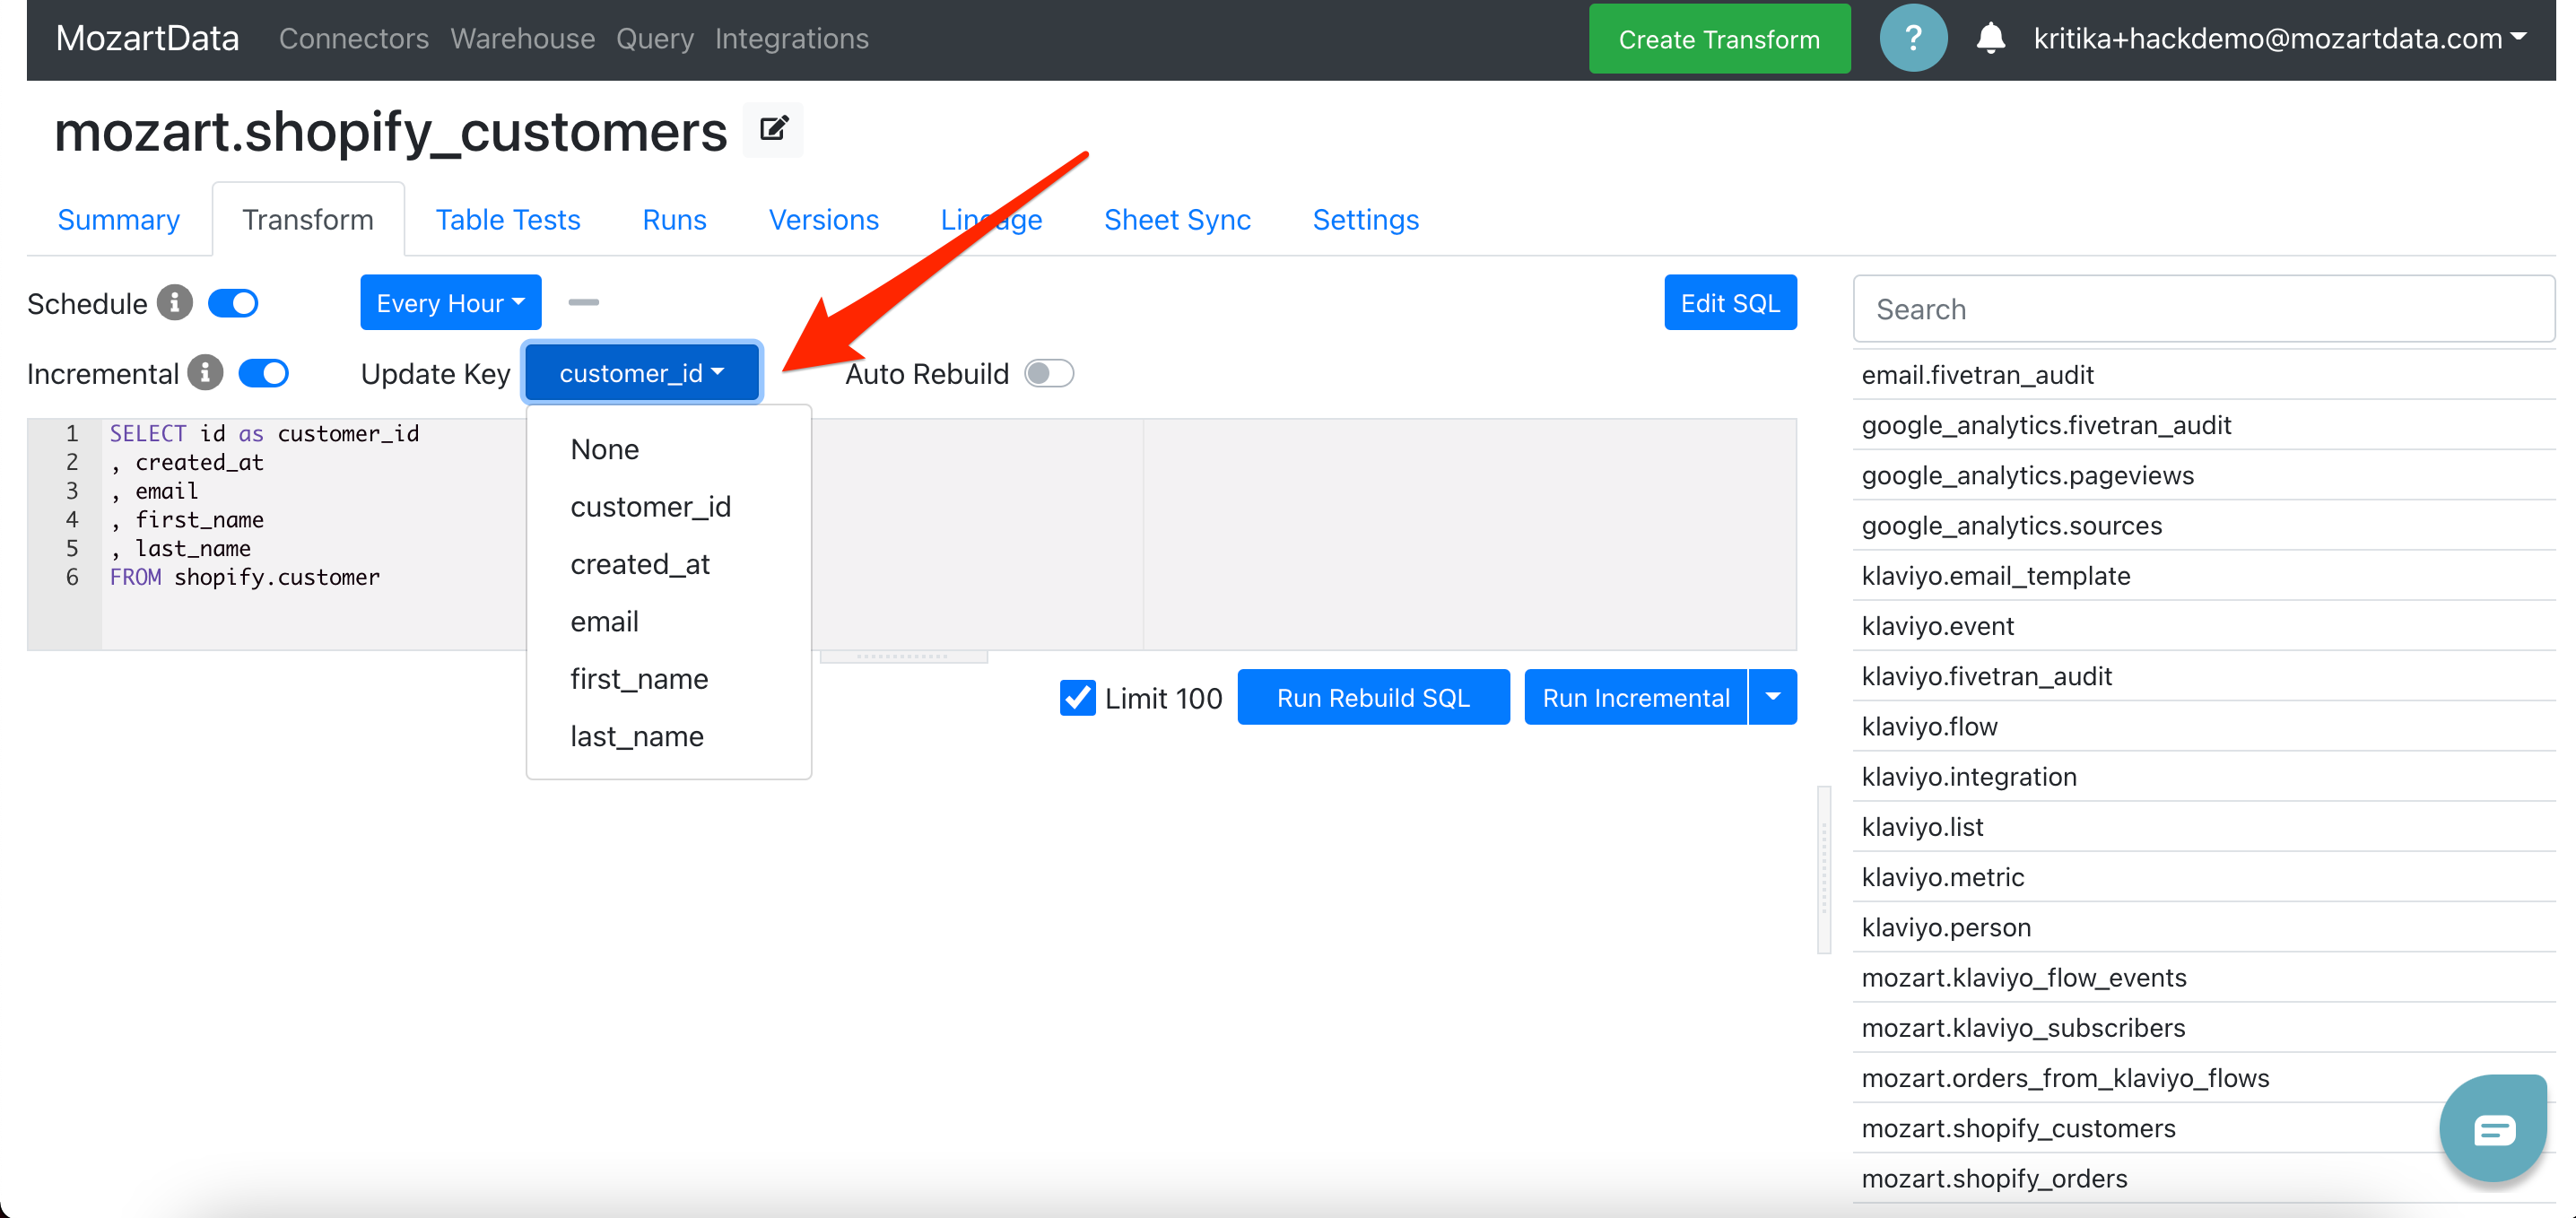Viewport: 2576px width, 1218px height.
Task: Click the vertical panel splitter handle
Action: [x=1824, y=869]
